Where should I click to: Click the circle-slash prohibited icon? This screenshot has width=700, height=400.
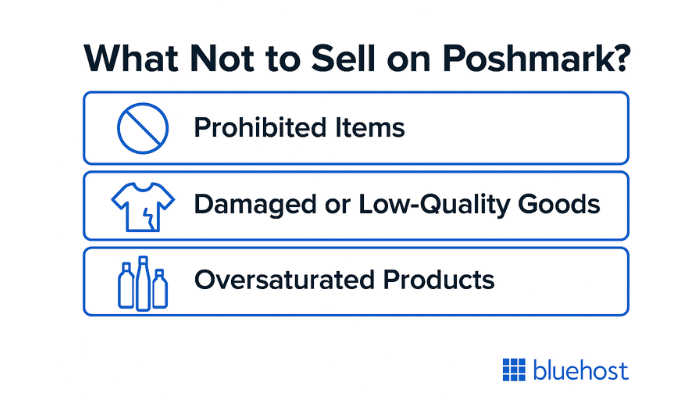click(143, 129)
